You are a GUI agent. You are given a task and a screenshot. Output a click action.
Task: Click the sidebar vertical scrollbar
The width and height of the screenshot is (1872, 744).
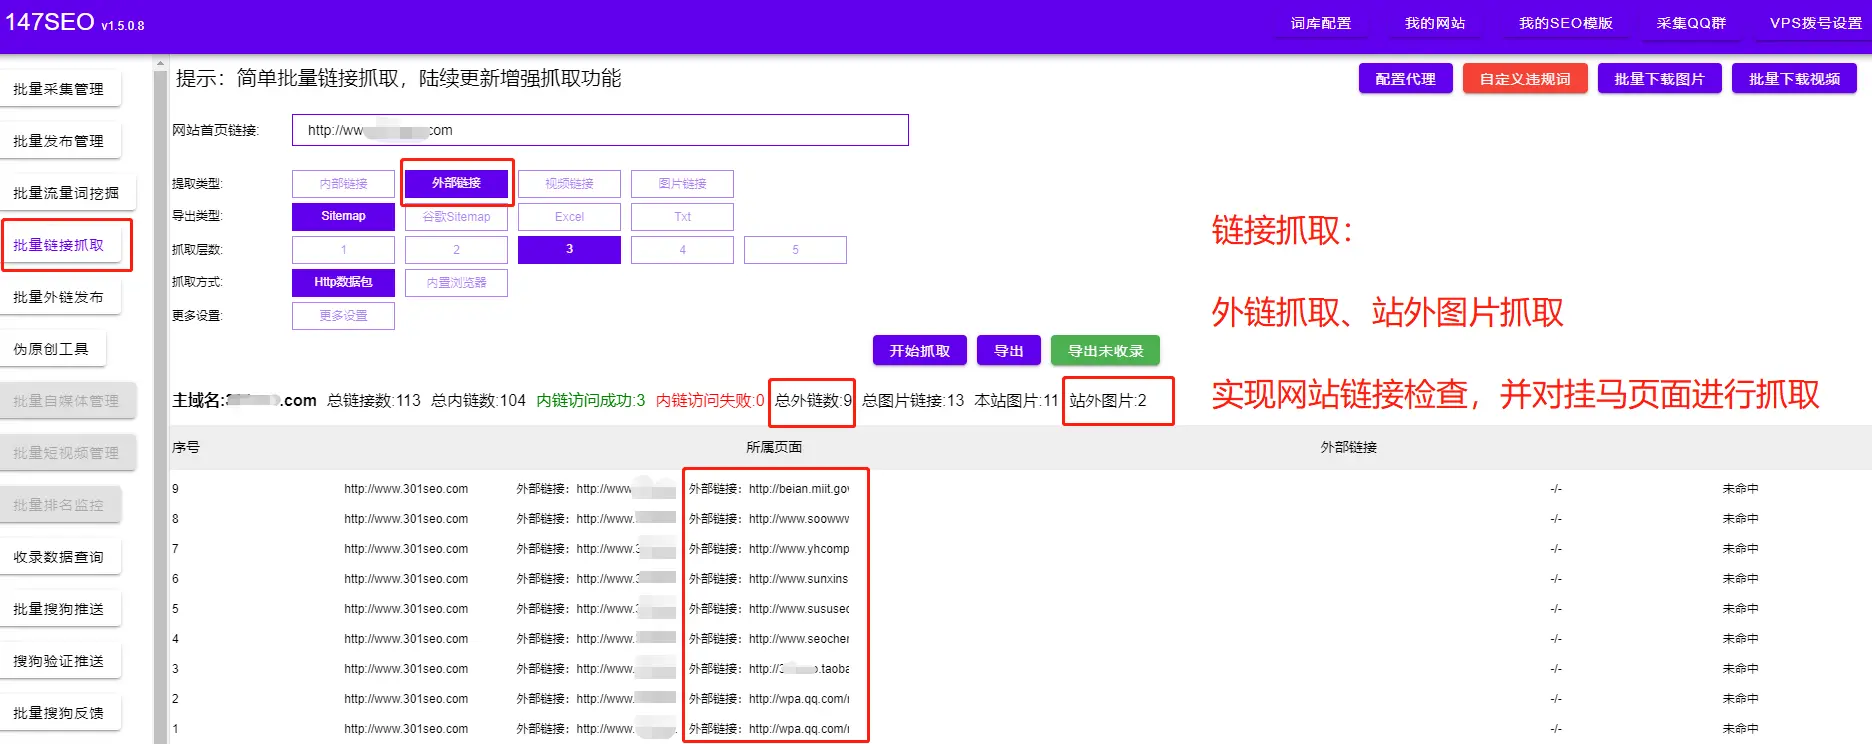[x=160, y=400]
